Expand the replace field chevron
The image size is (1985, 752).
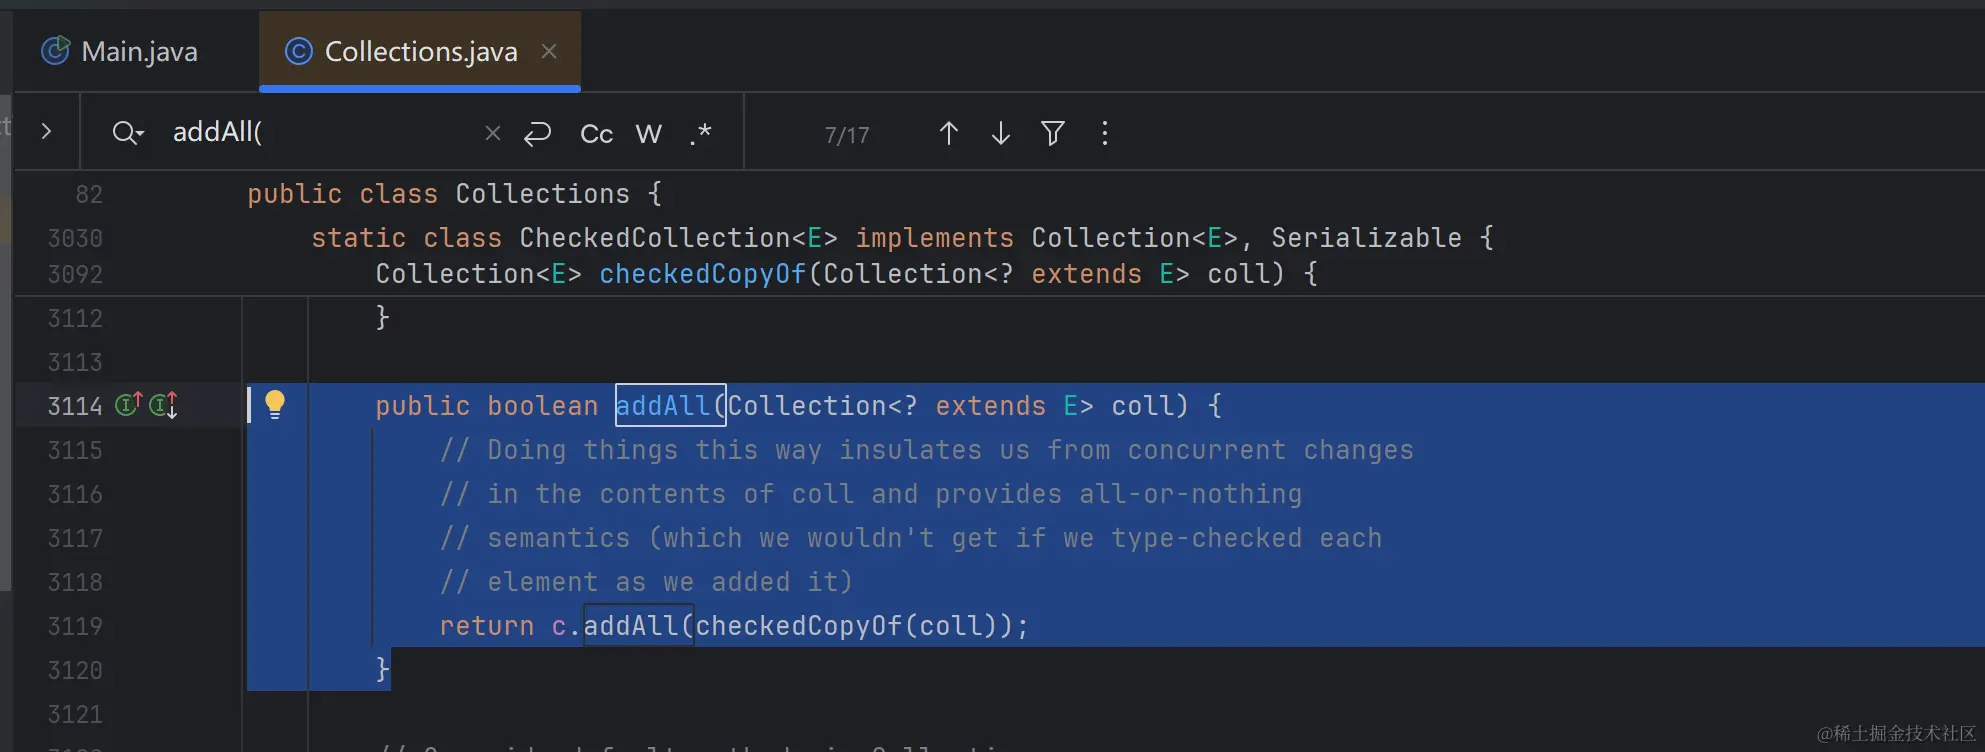pos(46,131)
